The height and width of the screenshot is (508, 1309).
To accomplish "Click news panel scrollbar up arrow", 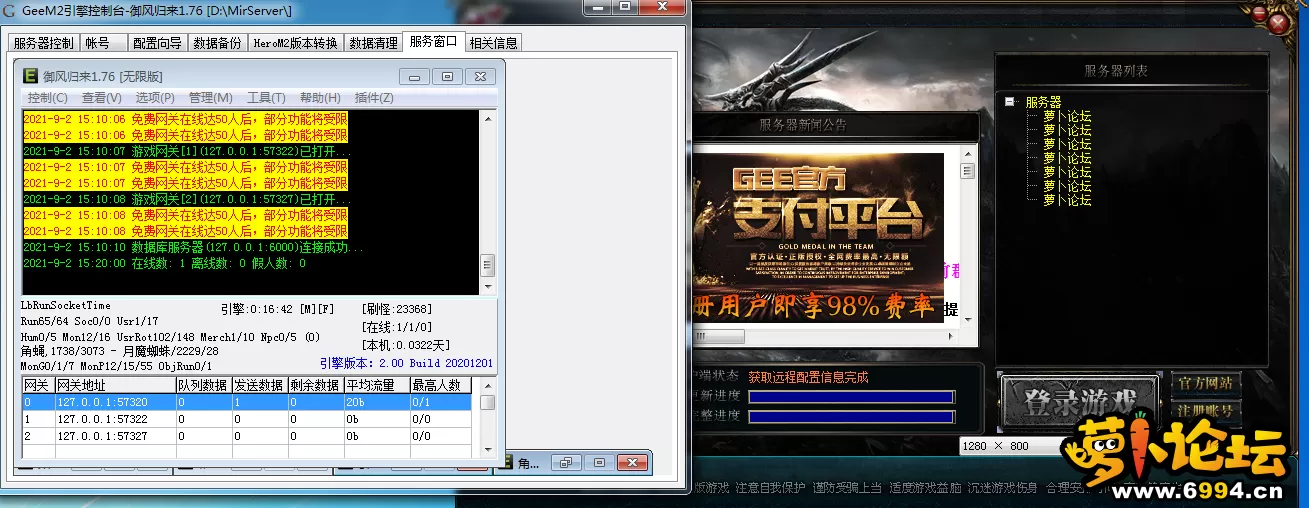I will 967,155.
